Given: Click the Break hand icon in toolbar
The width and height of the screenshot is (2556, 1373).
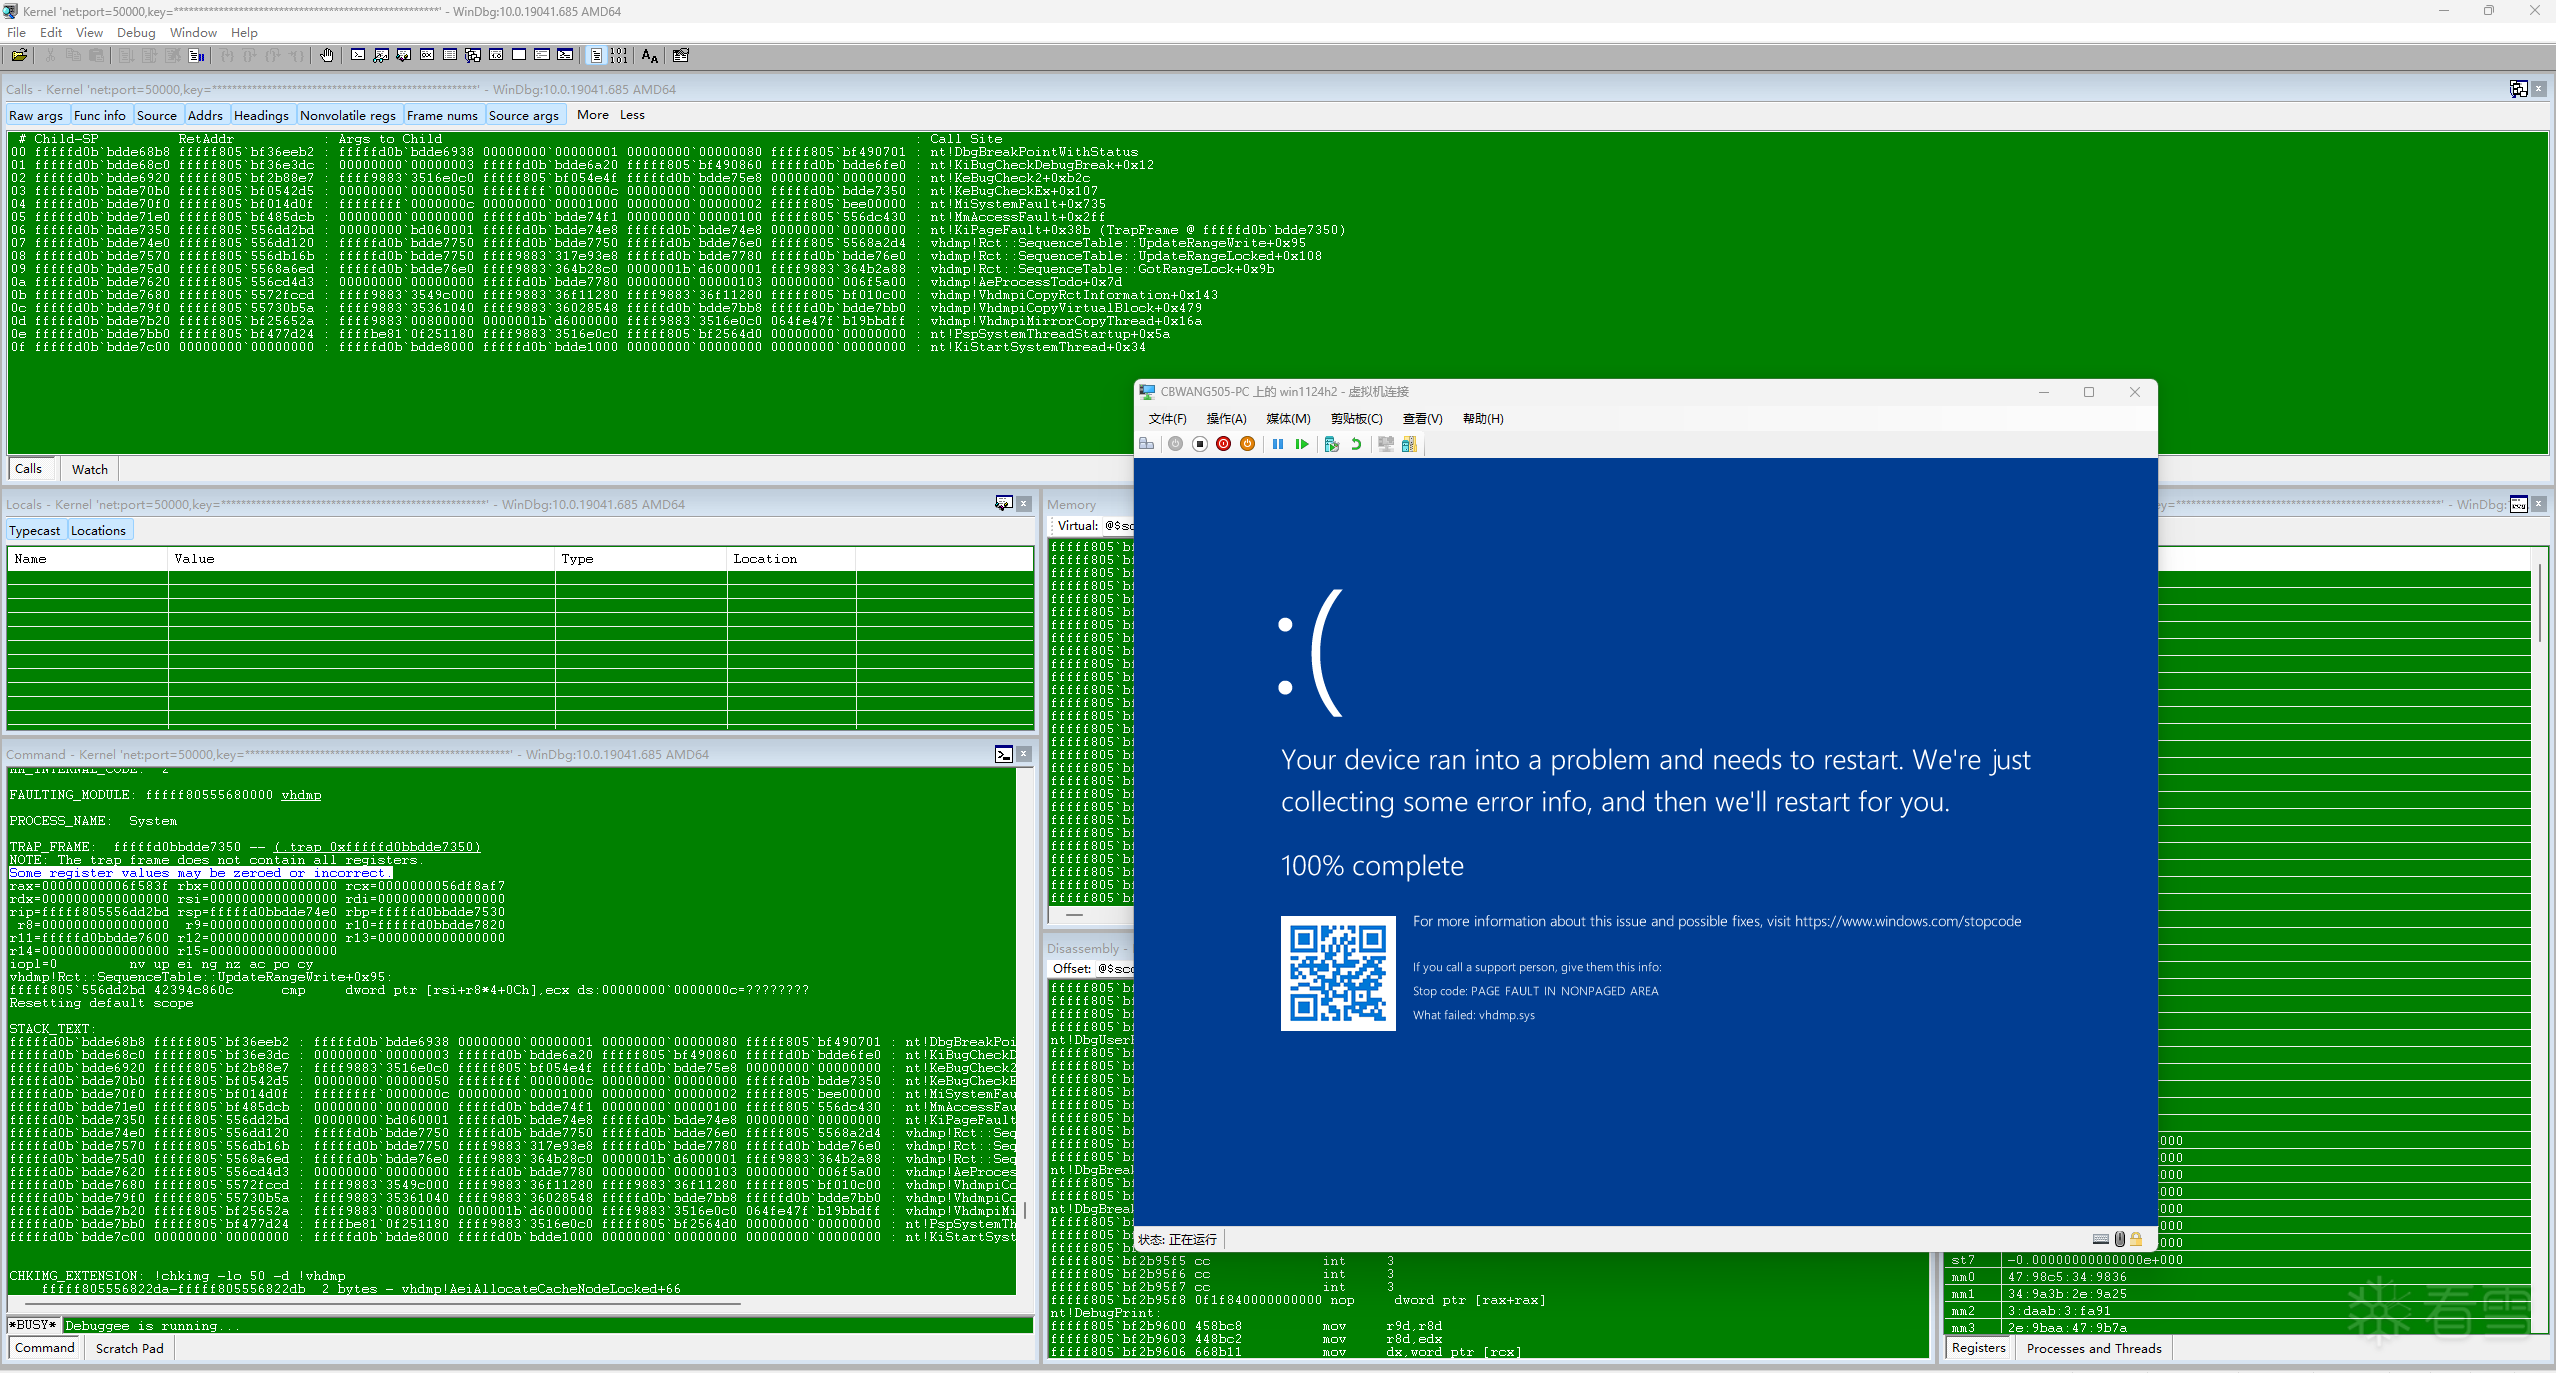Looking at the screenshot, I should pos(327,56).
